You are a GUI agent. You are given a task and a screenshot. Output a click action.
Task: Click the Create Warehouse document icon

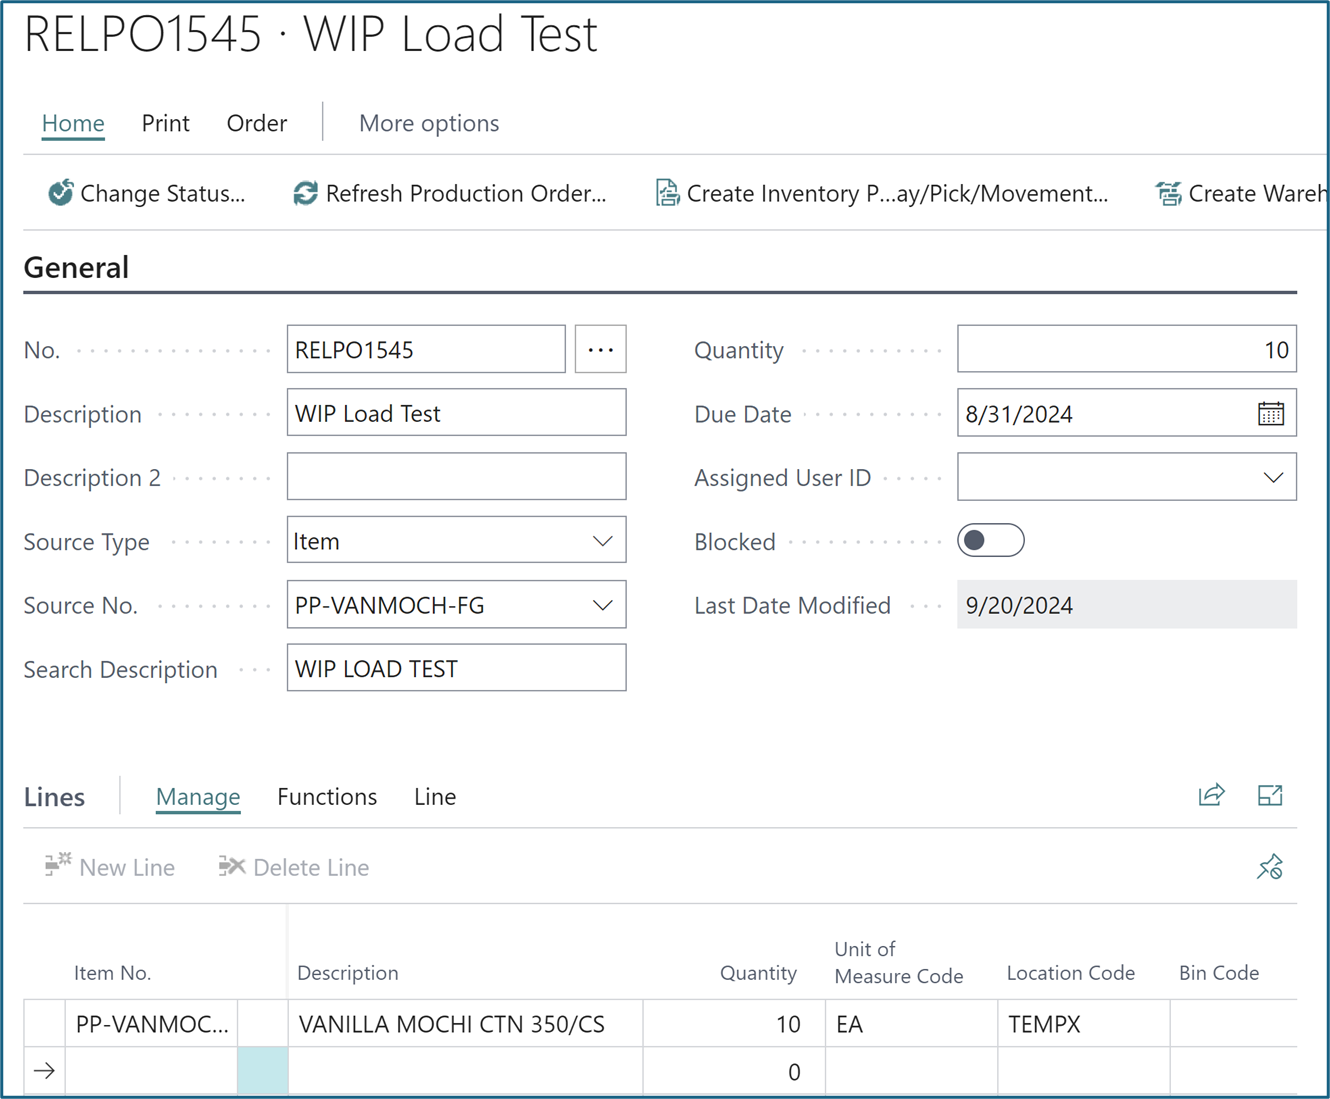1166,193
